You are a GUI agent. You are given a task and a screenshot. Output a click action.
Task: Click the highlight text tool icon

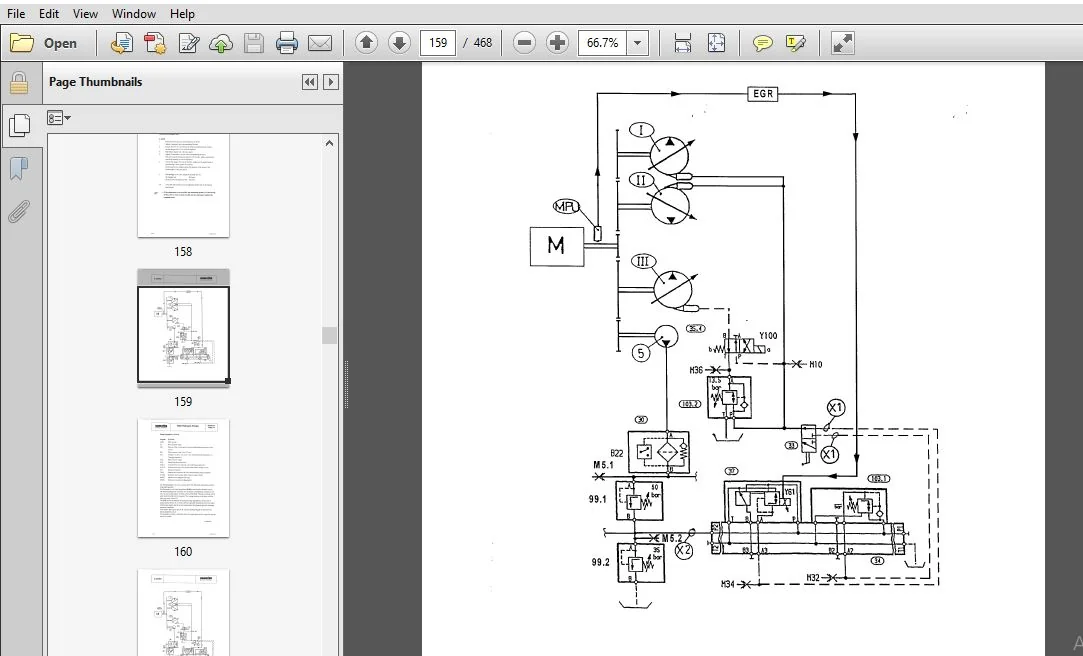point(796,44)
